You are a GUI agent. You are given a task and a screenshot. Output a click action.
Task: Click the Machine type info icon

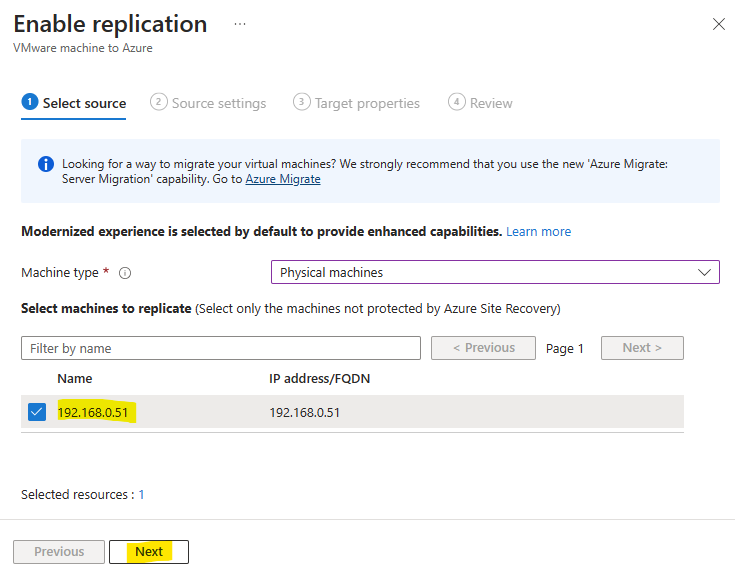pos(125,273)
